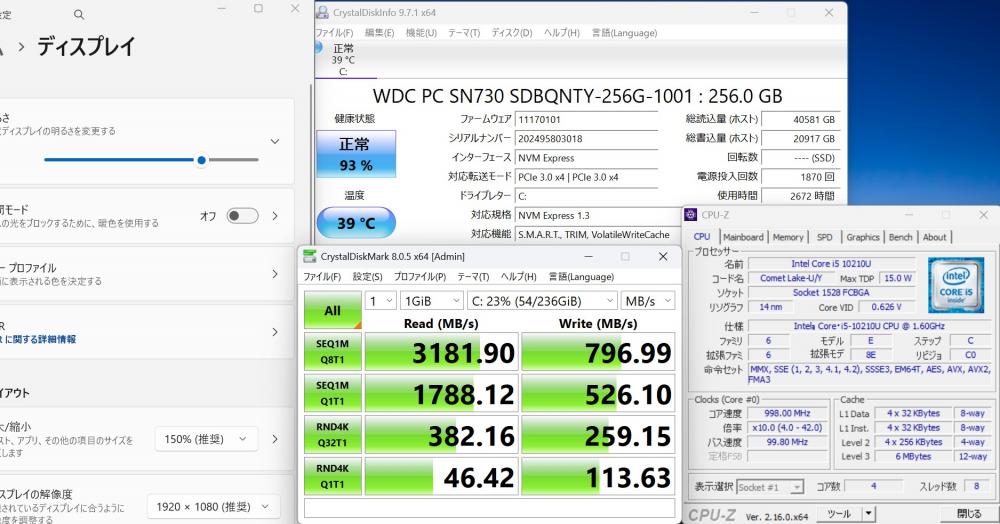Viewport: 1000px width, 524px height.
Task: Click the 正常 93% health status button
Action: [356, 154]
